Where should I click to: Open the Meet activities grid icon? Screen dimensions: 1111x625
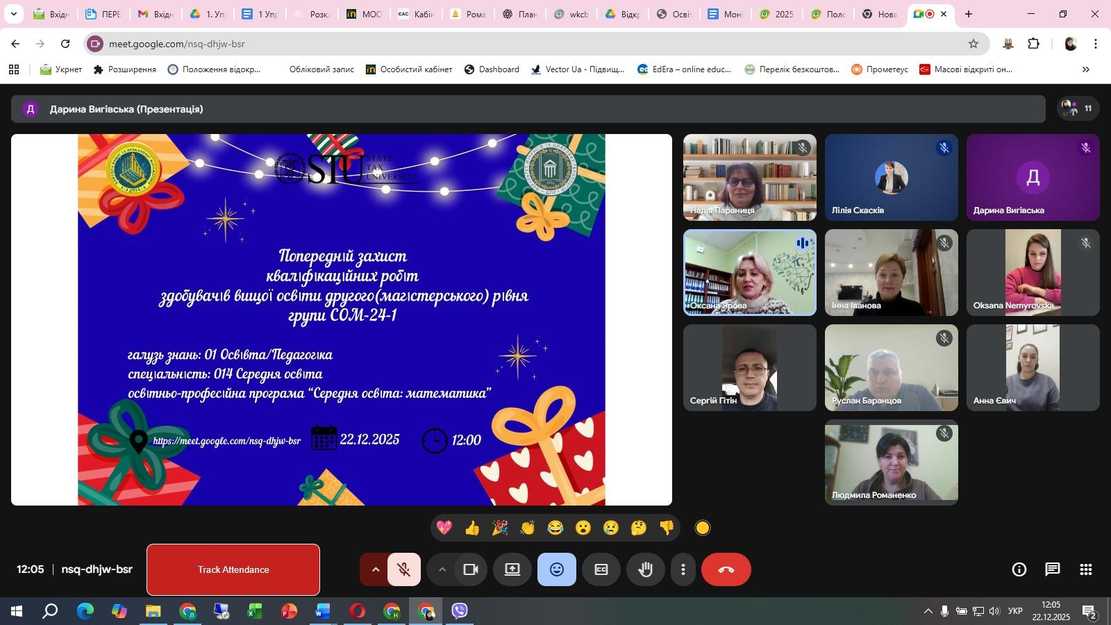pos(1085,569)
